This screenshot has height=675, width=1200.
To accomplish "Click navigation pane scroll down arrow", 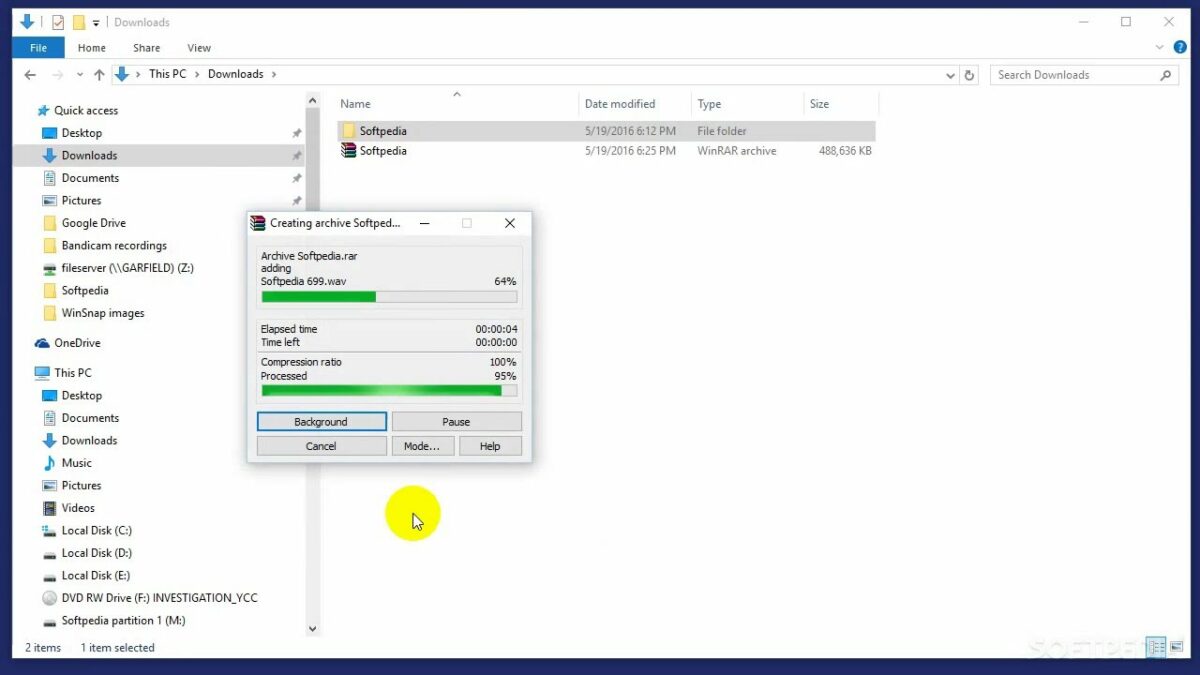I will pos(312,629).
